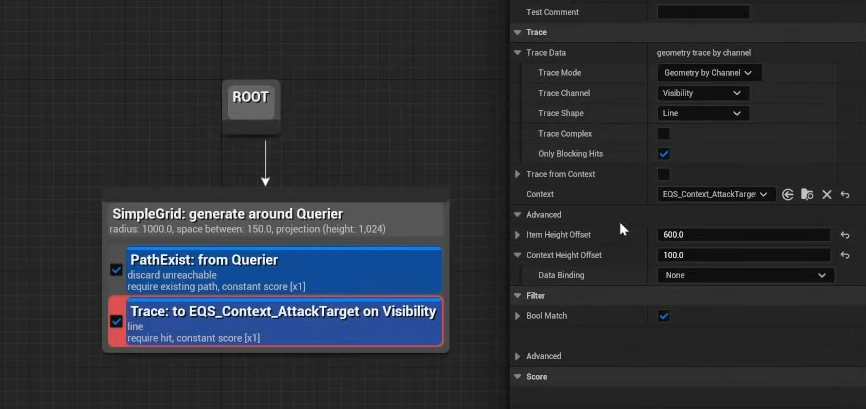The height and width of the screenshot is (409, 866).
Task: Disable the Trace test checkbox in graph
Action: click(117, 321)
